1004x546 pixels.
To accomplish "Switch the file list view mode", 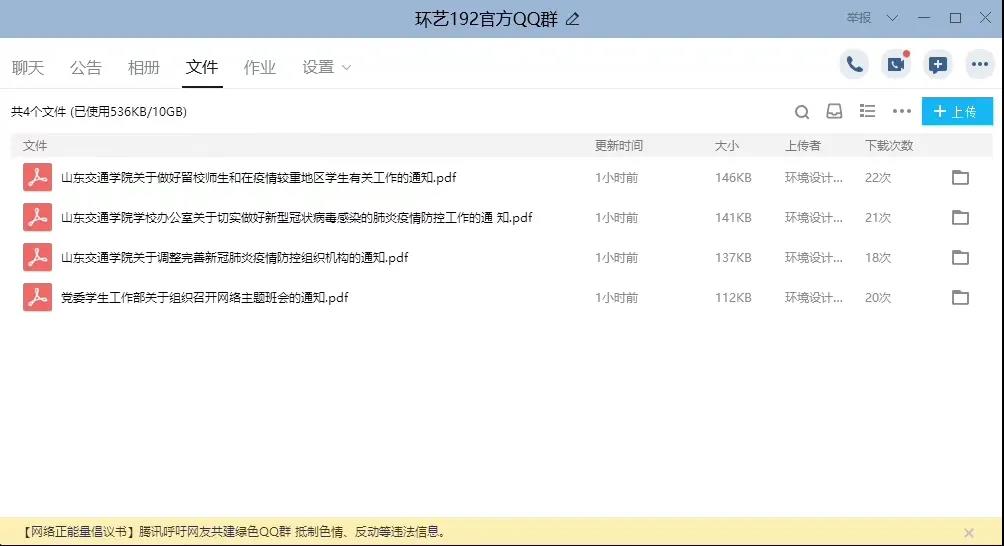I will pyautogui.click(x=868, y=112).
